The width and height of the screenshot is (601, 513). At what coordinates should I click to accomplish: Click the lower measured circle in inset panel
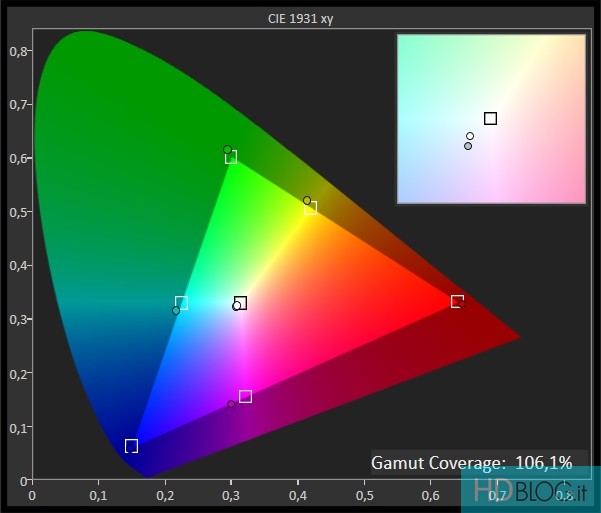[468, 146]
